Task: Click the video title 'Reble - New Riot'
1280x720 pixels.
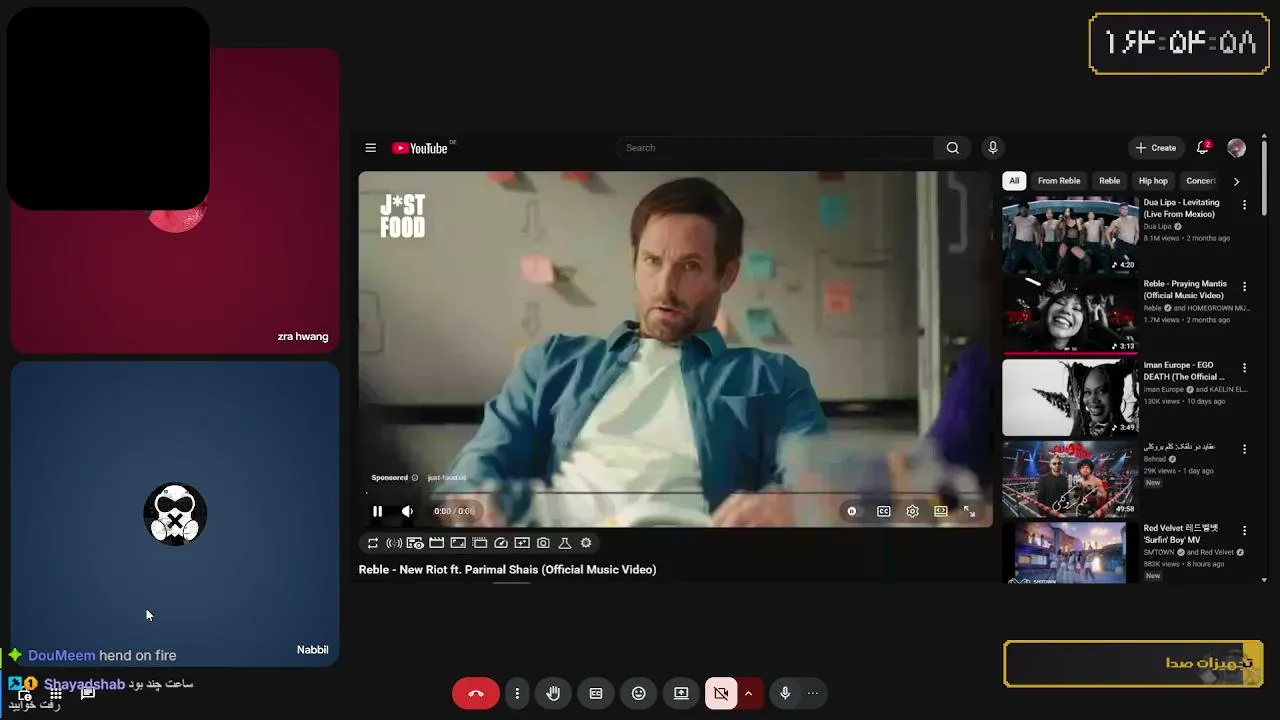Action: coord(508,570)
